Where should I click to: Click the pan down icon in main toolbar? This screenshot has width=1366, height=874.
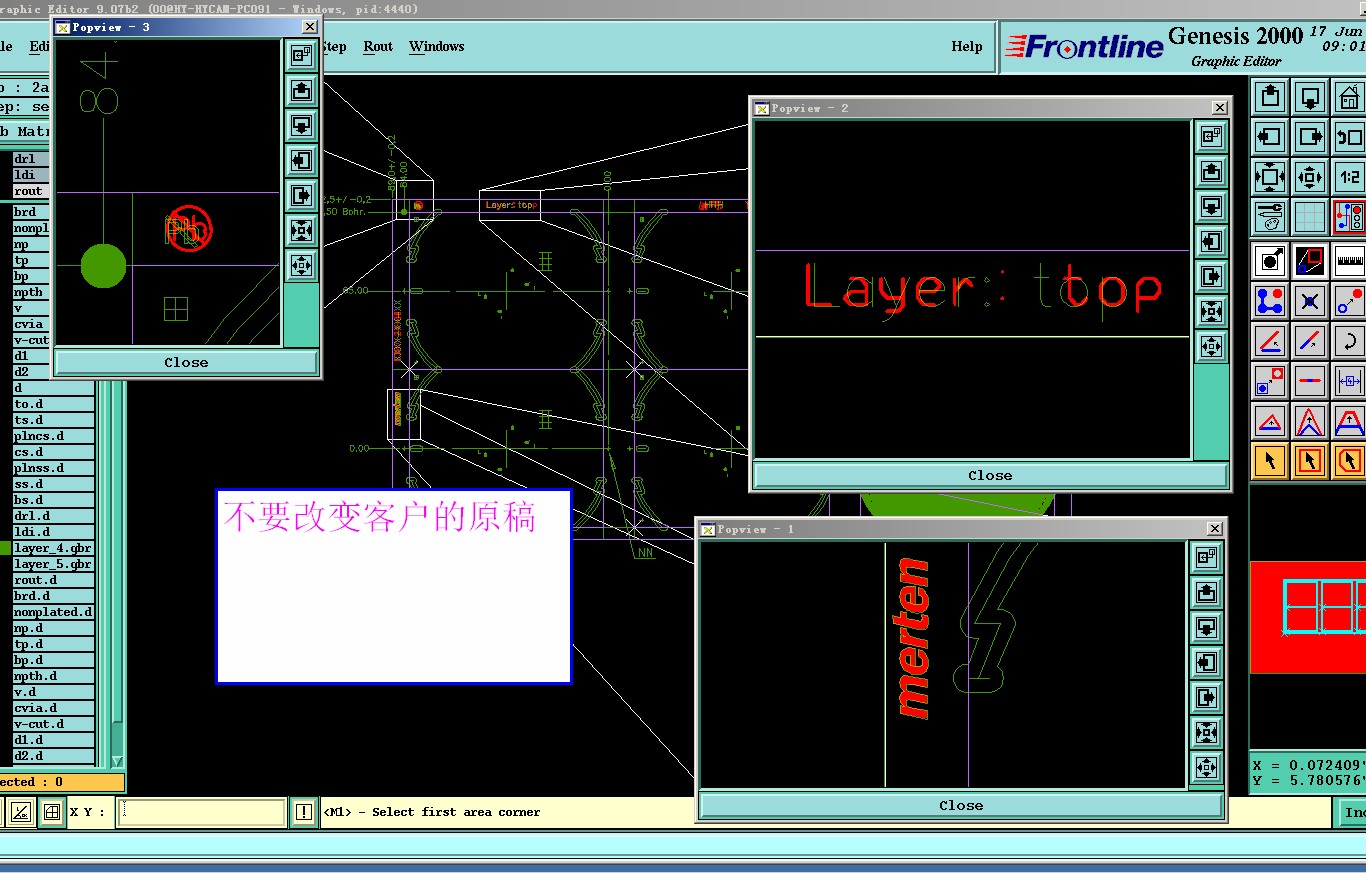click(1310, 97)
